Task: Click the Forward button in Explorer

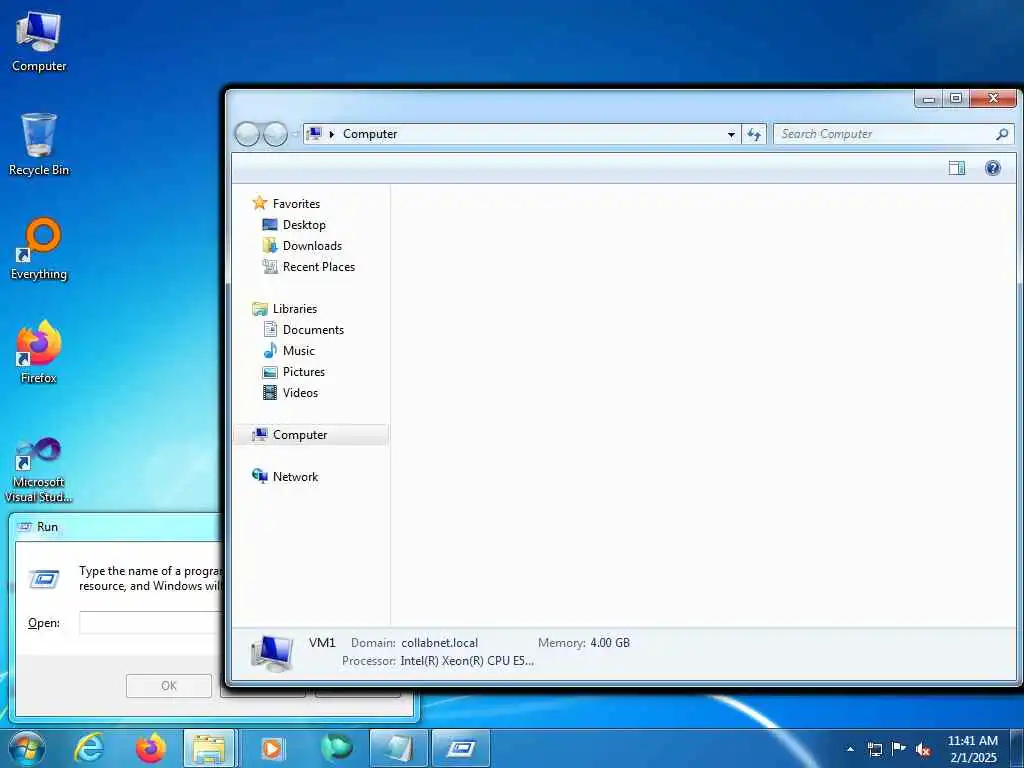Action: [x=275, y=135]
